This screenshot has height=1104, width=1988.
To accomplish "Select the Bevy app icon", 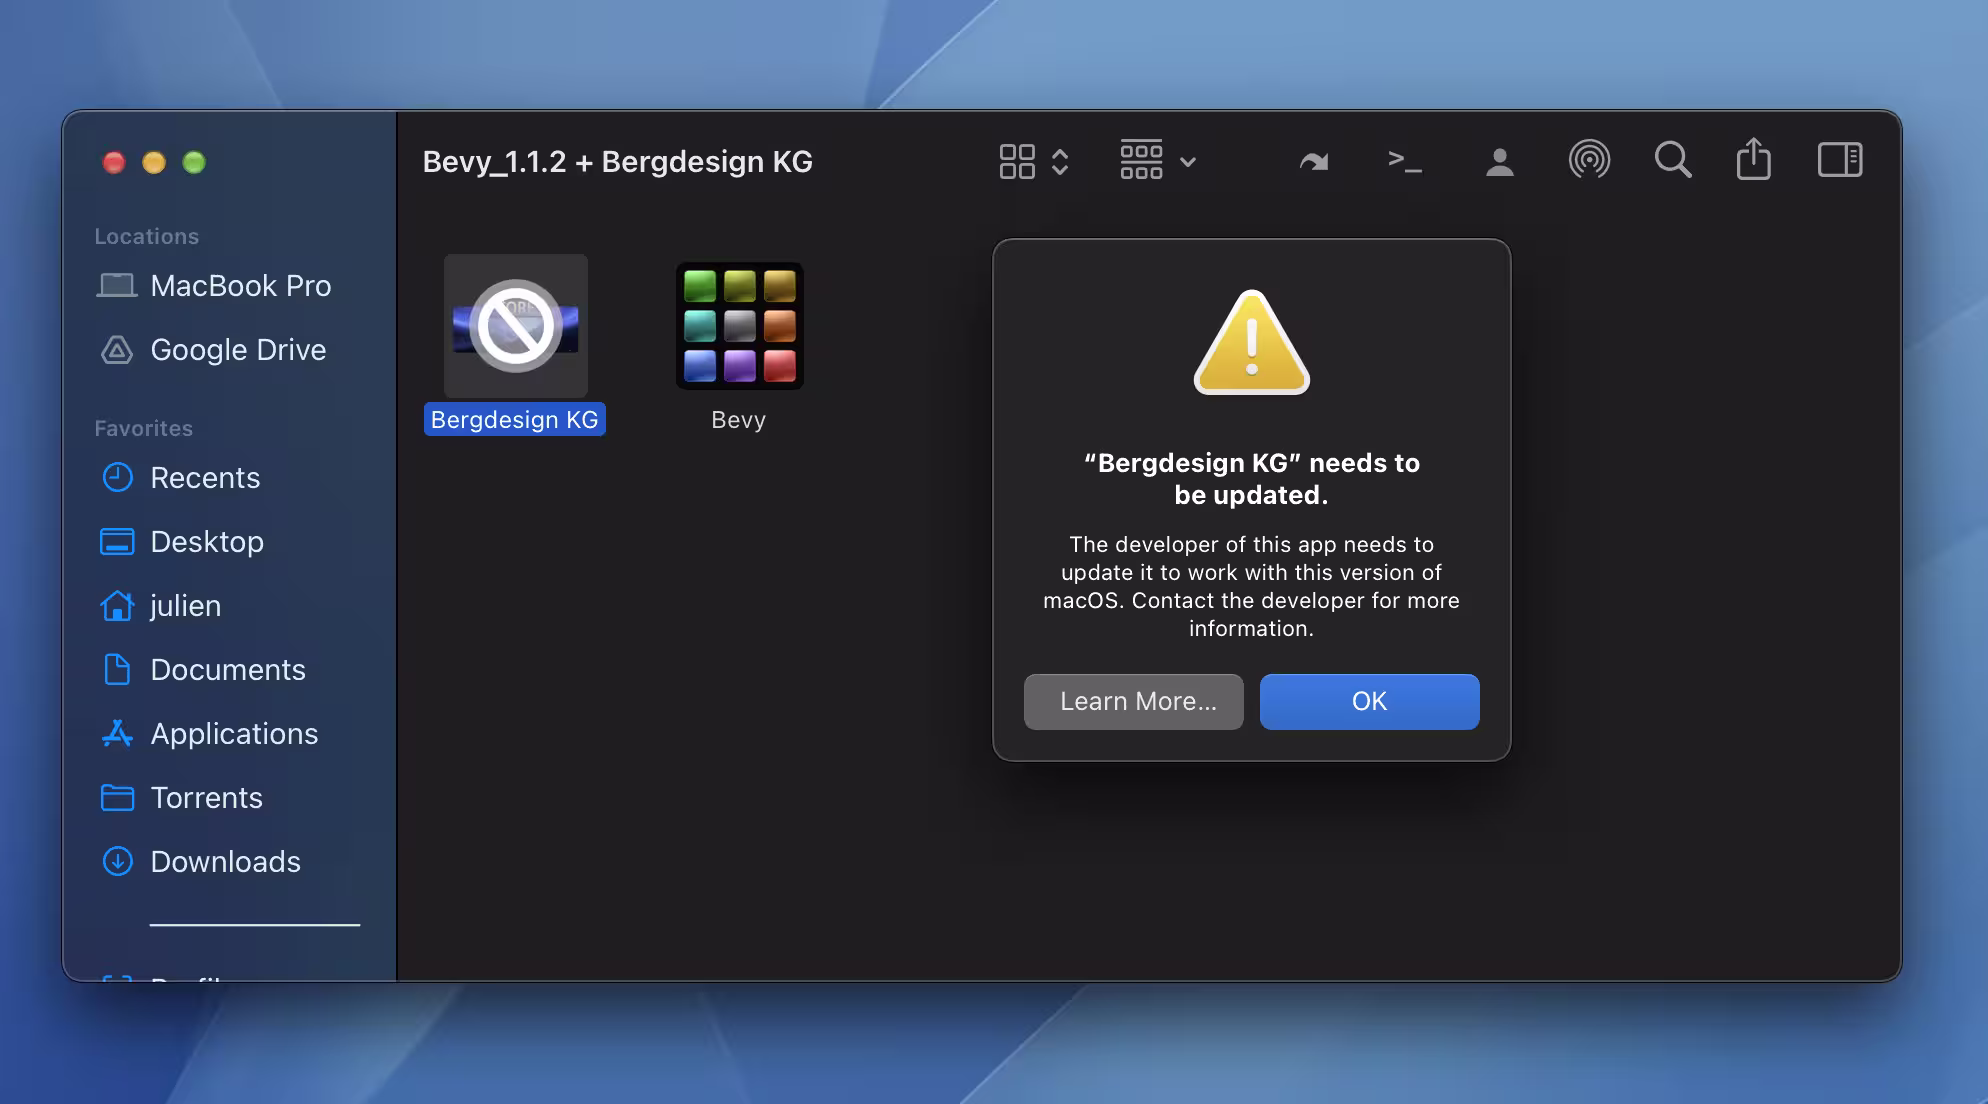I will (740, 325).
